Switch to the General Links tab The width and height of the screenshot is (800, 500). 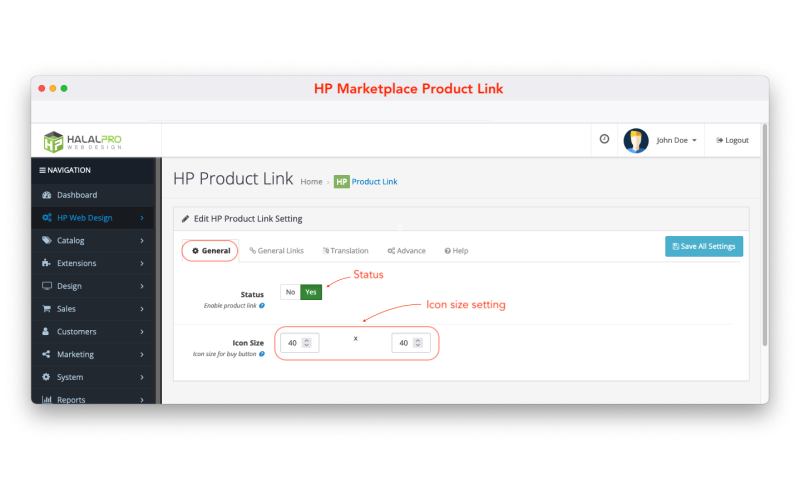tap(277, 251)
